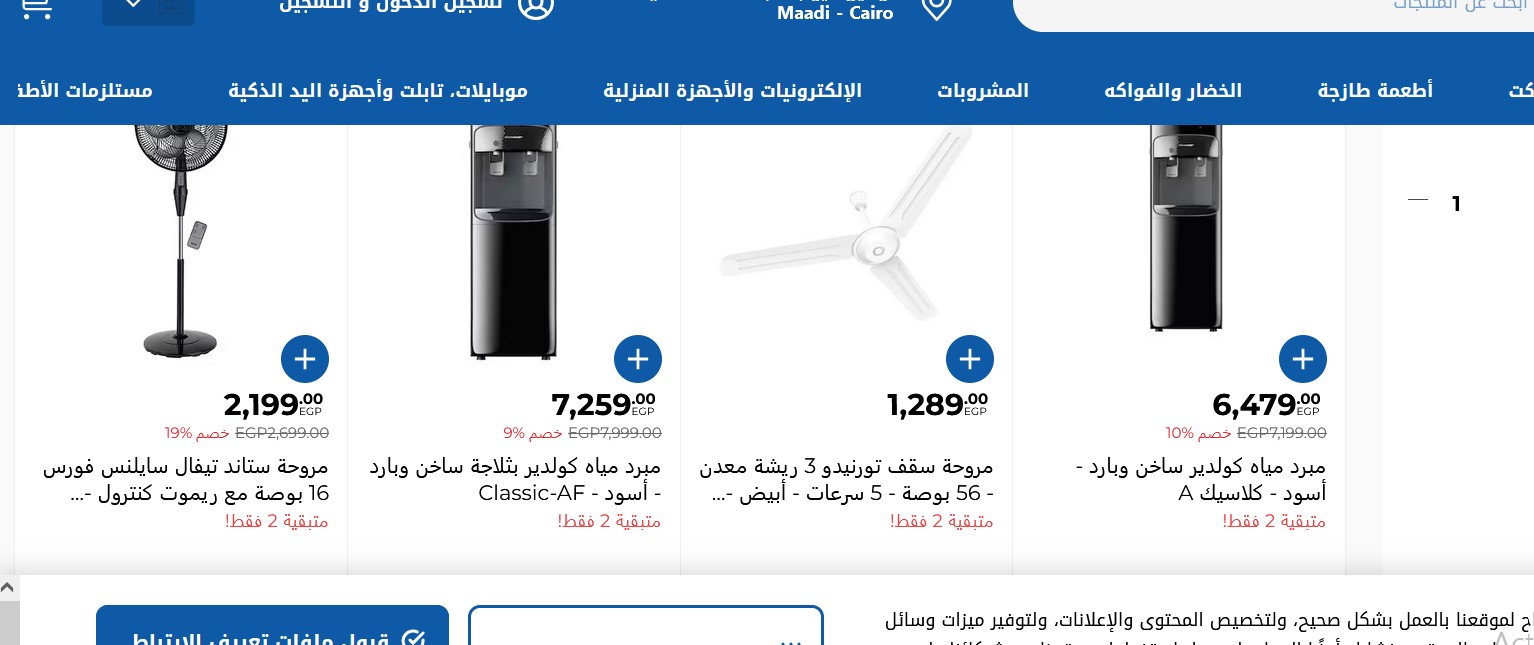This screenshot has height=645, width=1534.
Task: Add Koldair Classic A cooler to cart
Action: (1302, 359)
